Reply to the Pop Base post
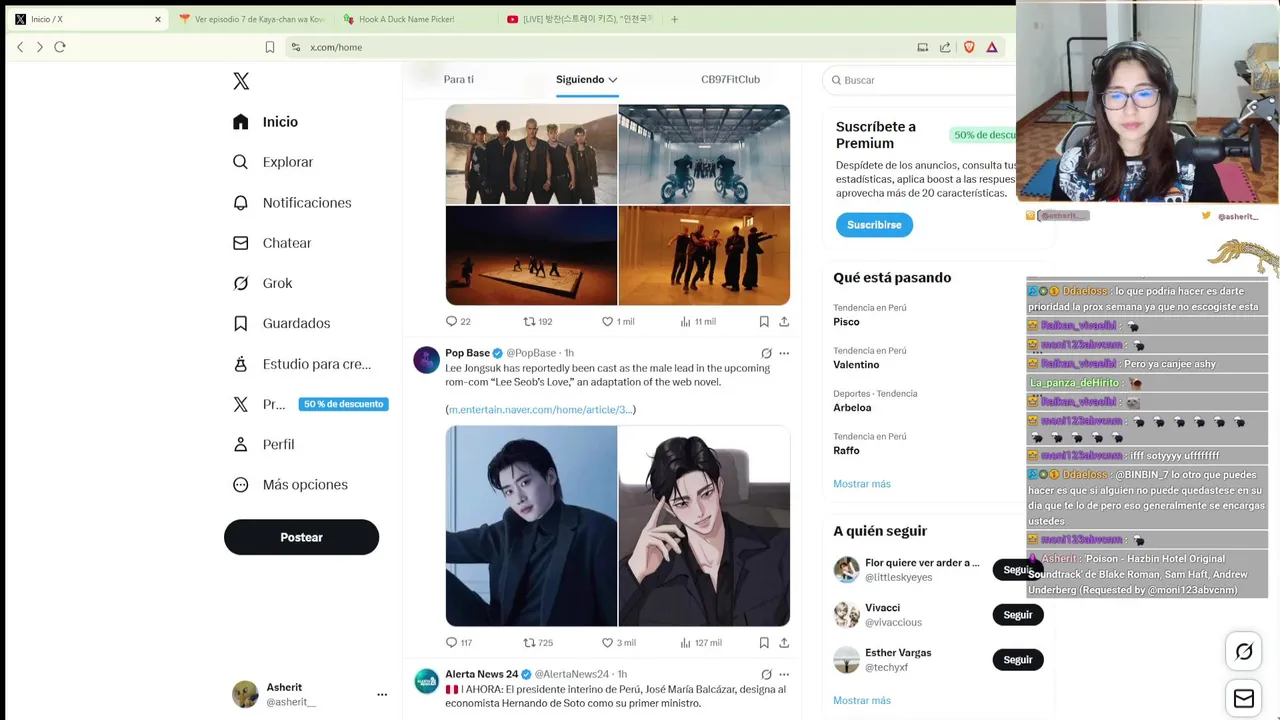 [451, 642]
